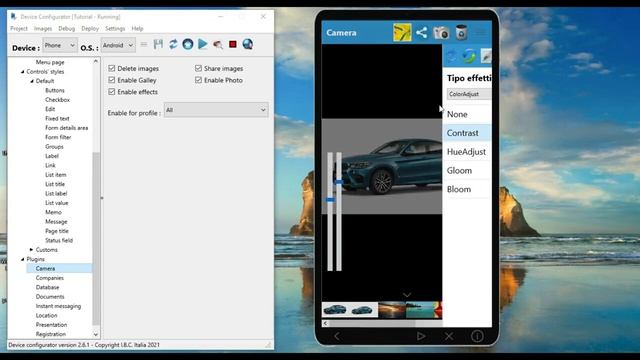
Task: Select Instant messaging plugin in tree
Action: (x=58, y=306)
